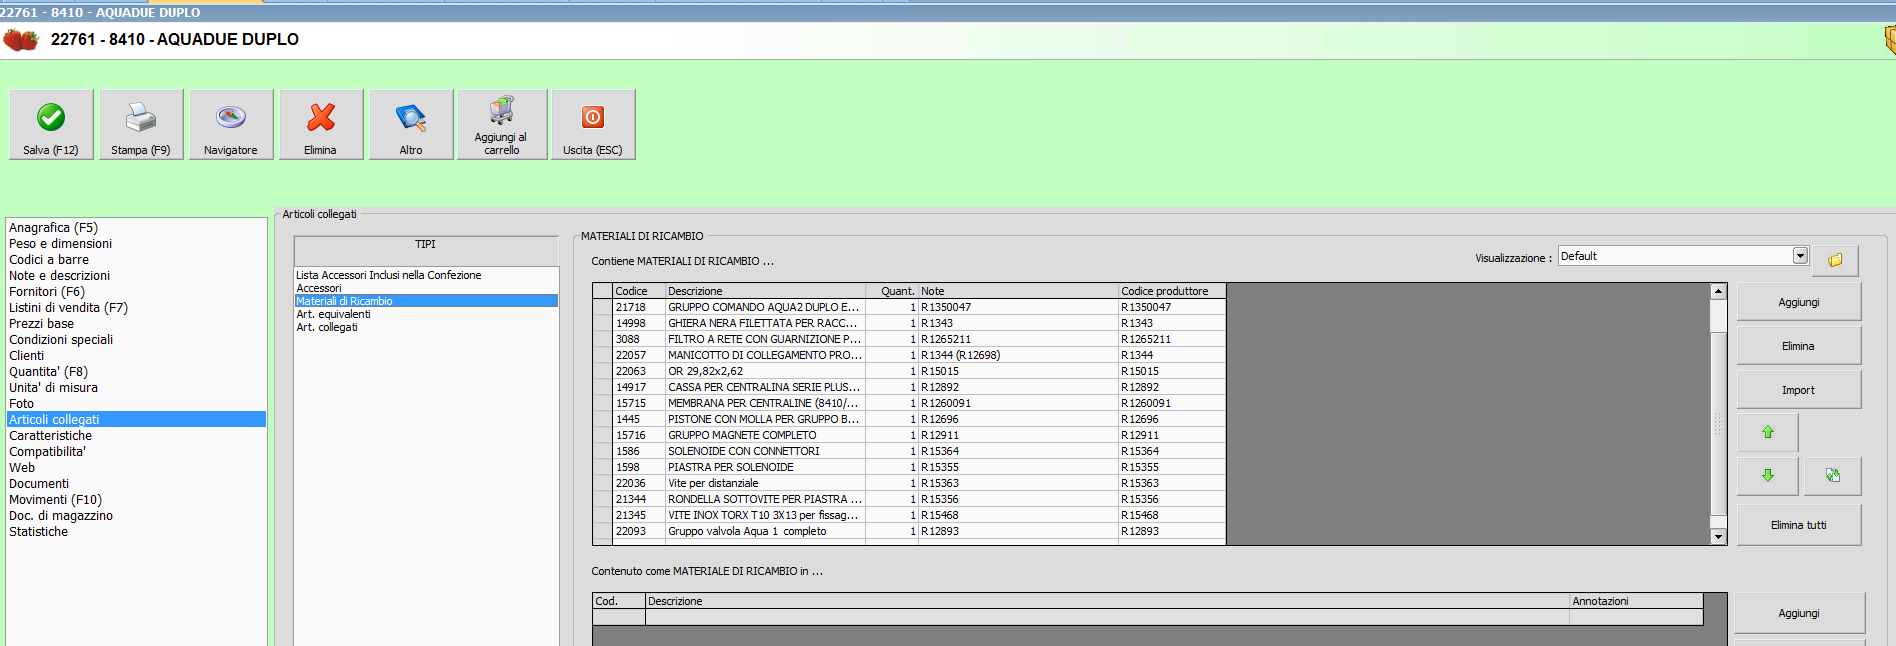Select Prezzi base in left list
The image size is (1896, 646).
pyautogui.click(x=136, y=324)
